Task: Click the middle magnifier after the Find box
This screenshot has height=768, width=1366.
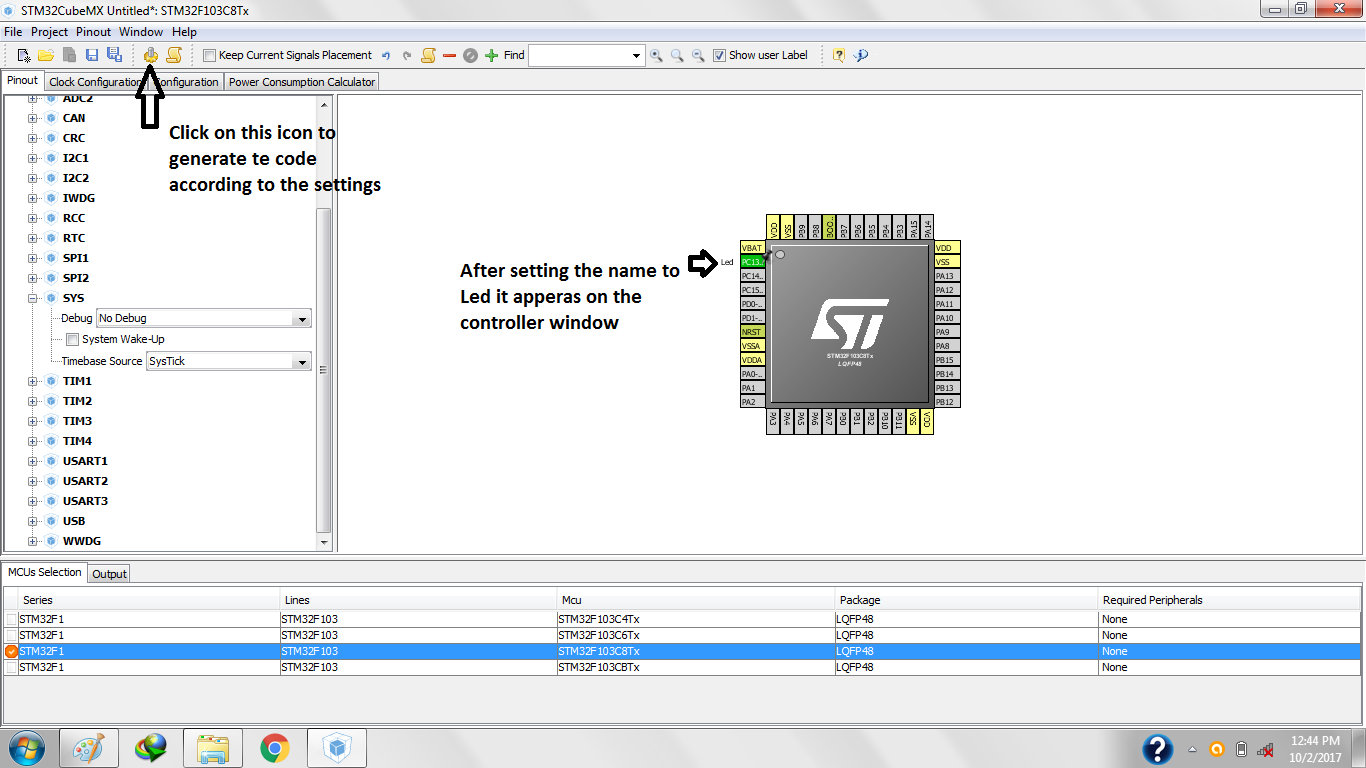Action: pos(677,55)
